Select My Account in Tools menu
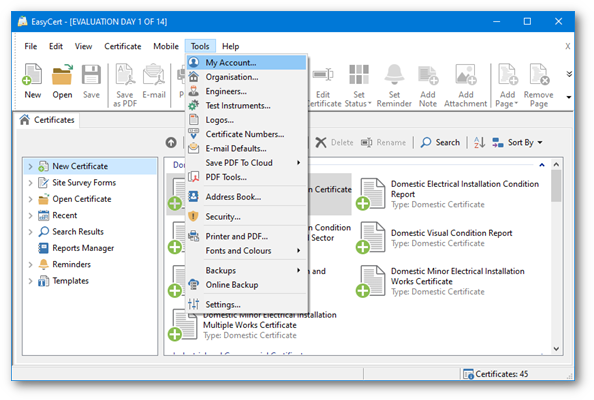Viewport: 594px width, 400px height. click(246, 62)
